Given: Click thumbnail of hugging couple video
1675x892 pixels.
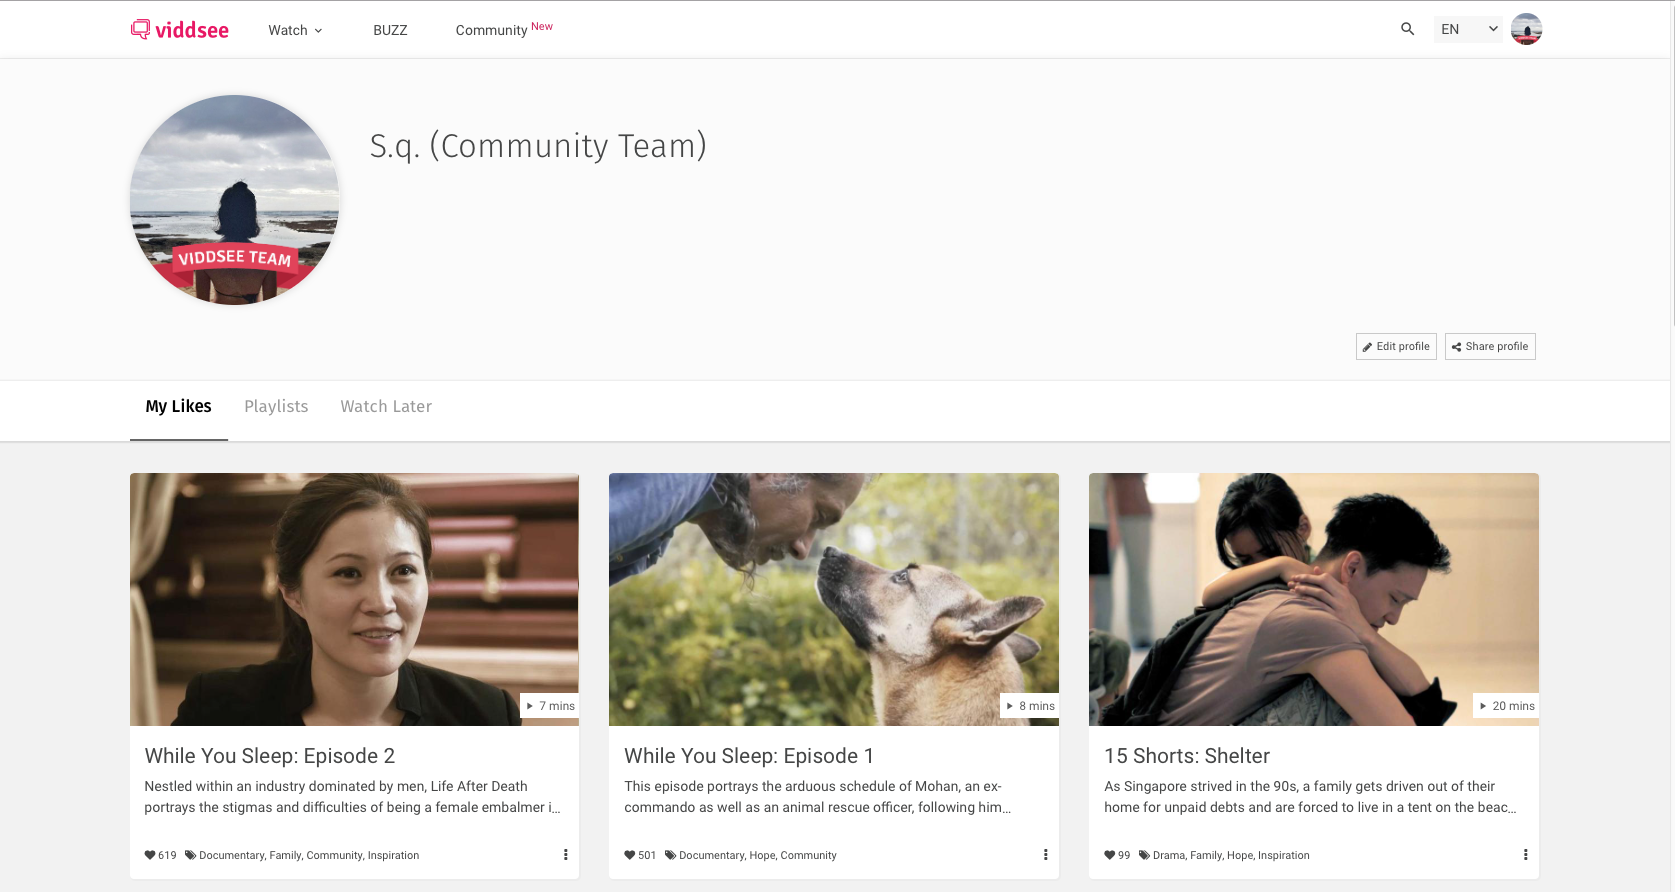Looking at the screenshot, I should (x=1314, y=599).
